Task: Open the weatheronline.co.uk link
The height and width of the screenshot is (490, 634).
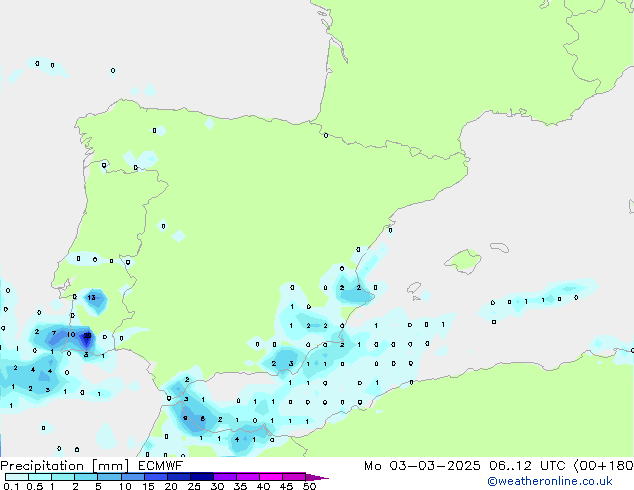Action: click(549, 481)
